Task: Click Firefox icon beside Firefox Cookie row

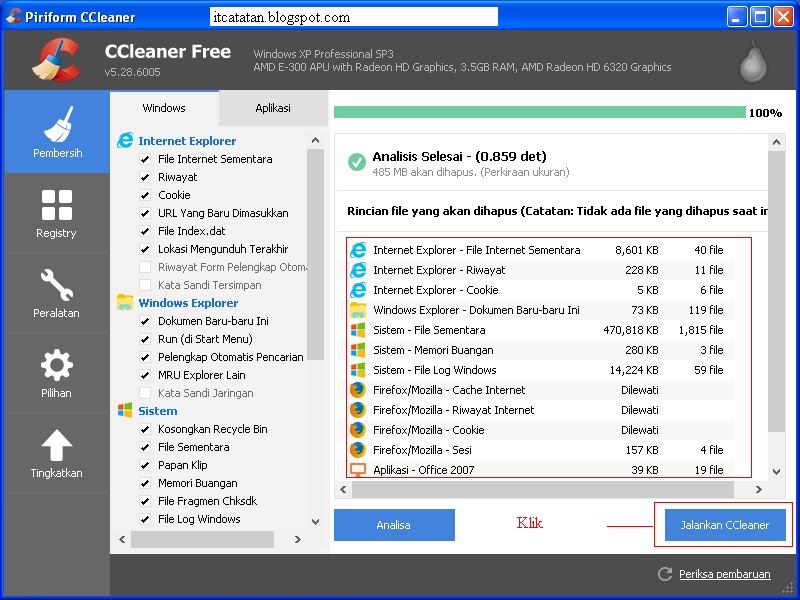Action: point(358,430)
